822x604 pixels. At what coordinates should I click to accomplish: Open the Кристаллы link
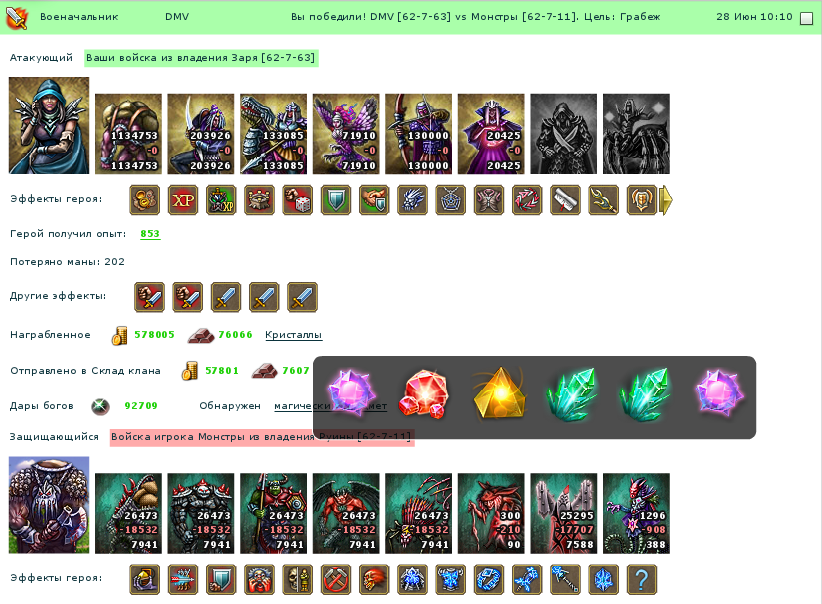tap(294, 335)
